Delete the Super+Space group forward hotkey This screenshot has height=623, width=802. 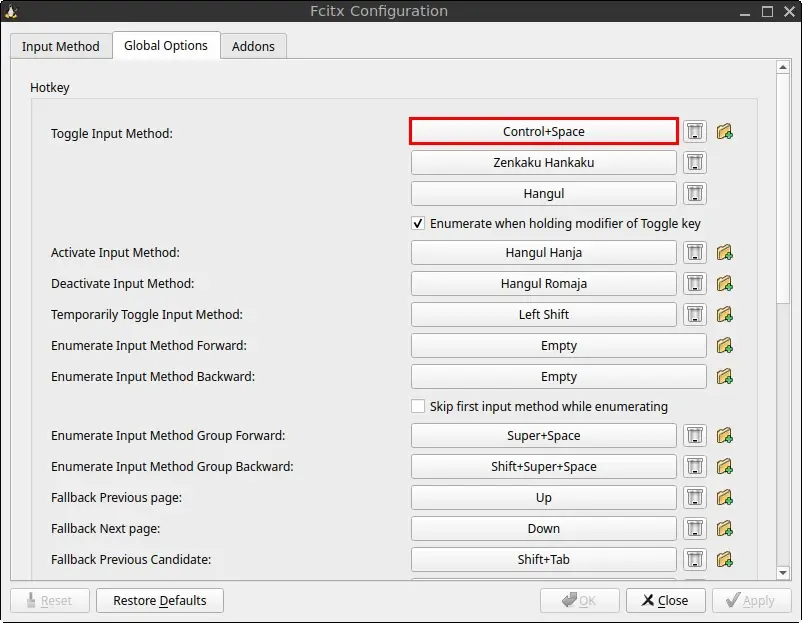695,435
